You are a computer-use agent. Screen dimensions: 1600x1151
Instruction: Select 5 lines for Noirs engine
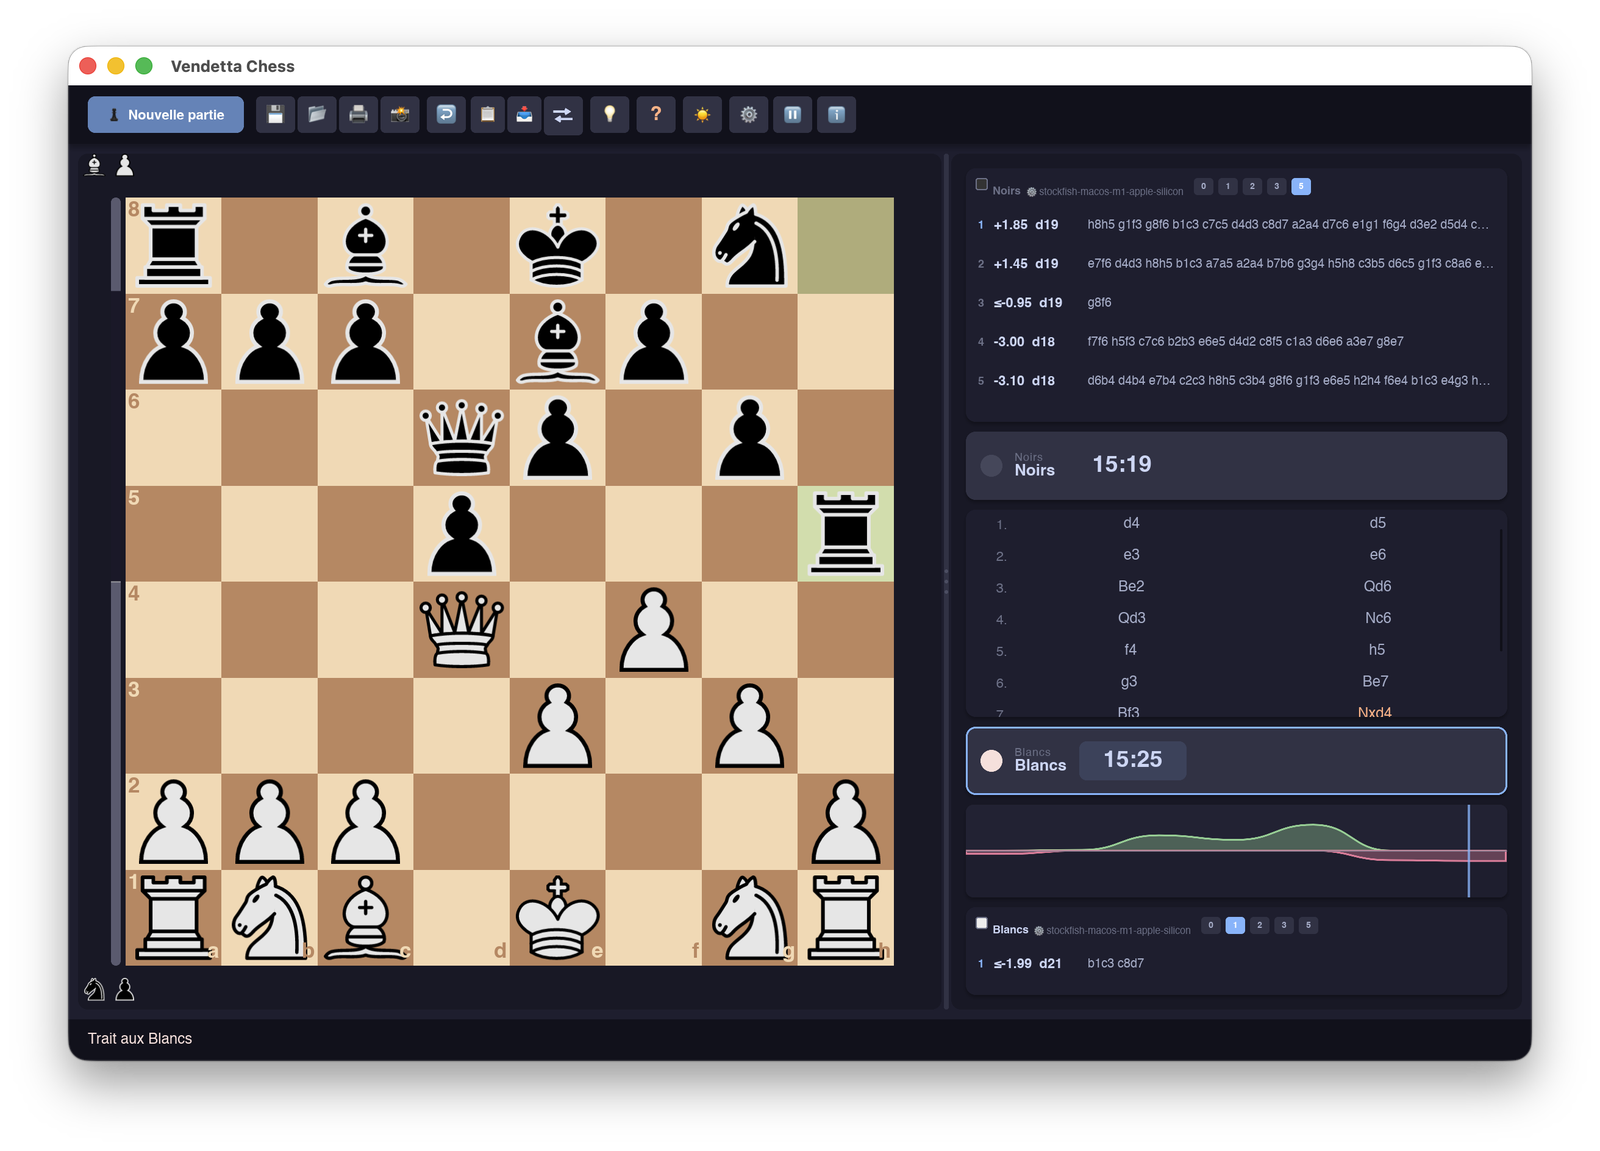click(1301, 186)
